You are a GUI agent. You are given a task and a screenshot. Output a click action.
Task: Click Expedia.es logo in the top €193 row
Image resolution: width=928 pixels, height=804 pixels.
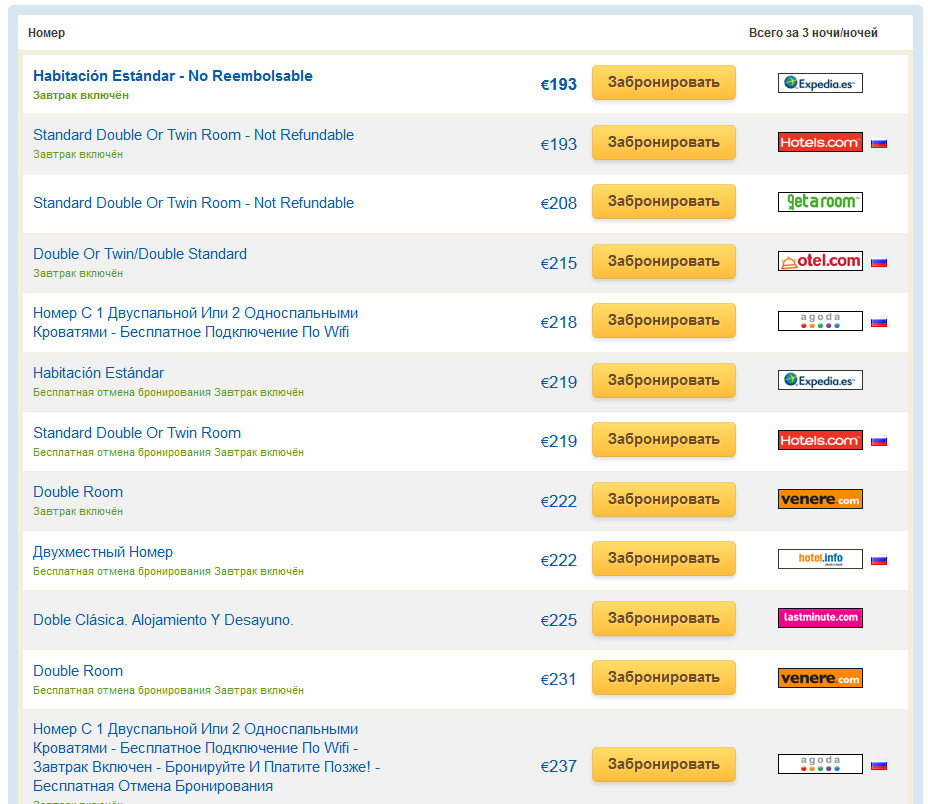[819, 84]
